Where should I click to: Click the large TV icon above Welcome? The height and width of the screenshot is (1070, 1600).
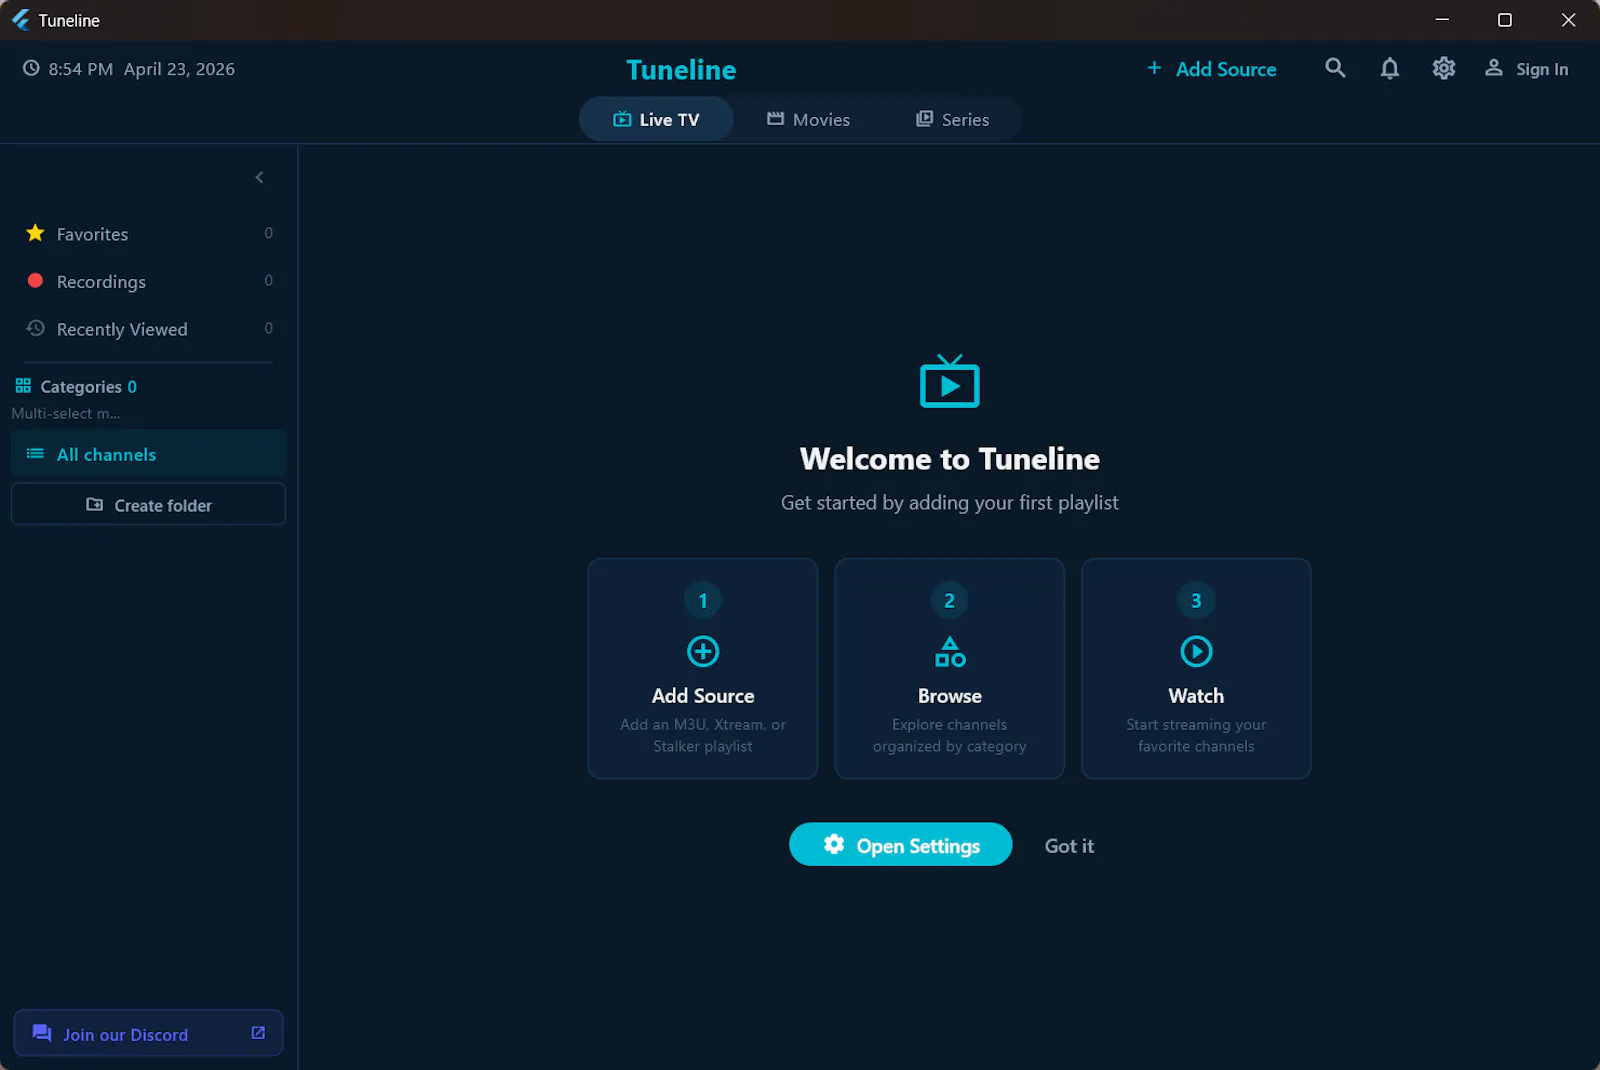[949, 380]
